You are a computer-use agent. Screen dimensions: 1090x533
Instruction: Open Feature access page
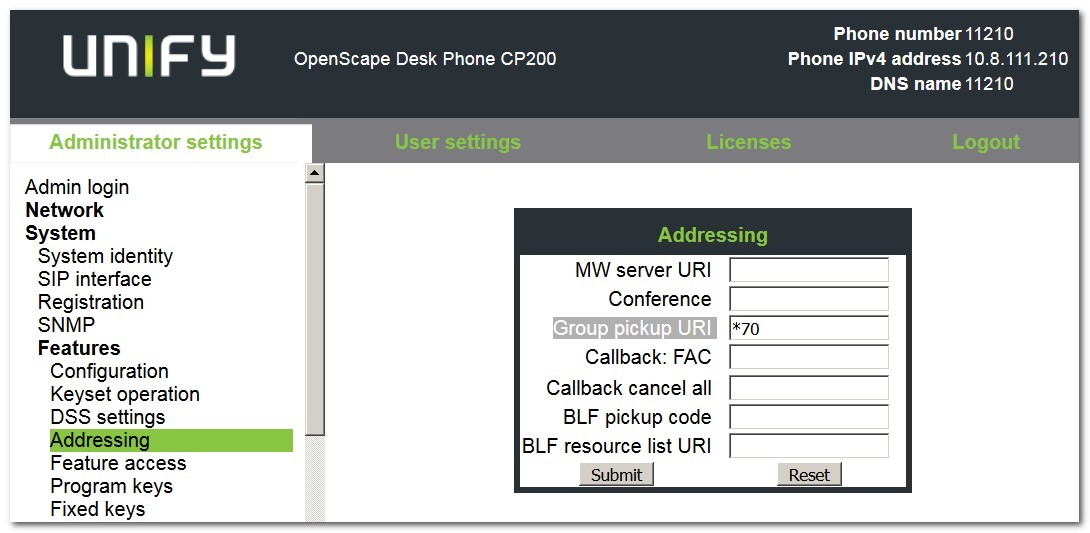(118, 463)
